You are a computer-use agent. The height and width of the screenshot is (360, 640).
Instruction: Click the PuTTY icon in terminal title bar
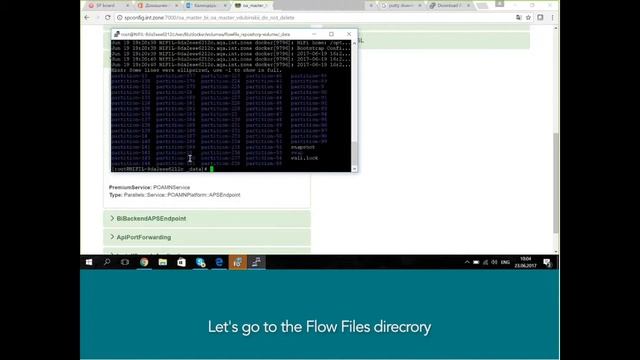pos(117,34)
